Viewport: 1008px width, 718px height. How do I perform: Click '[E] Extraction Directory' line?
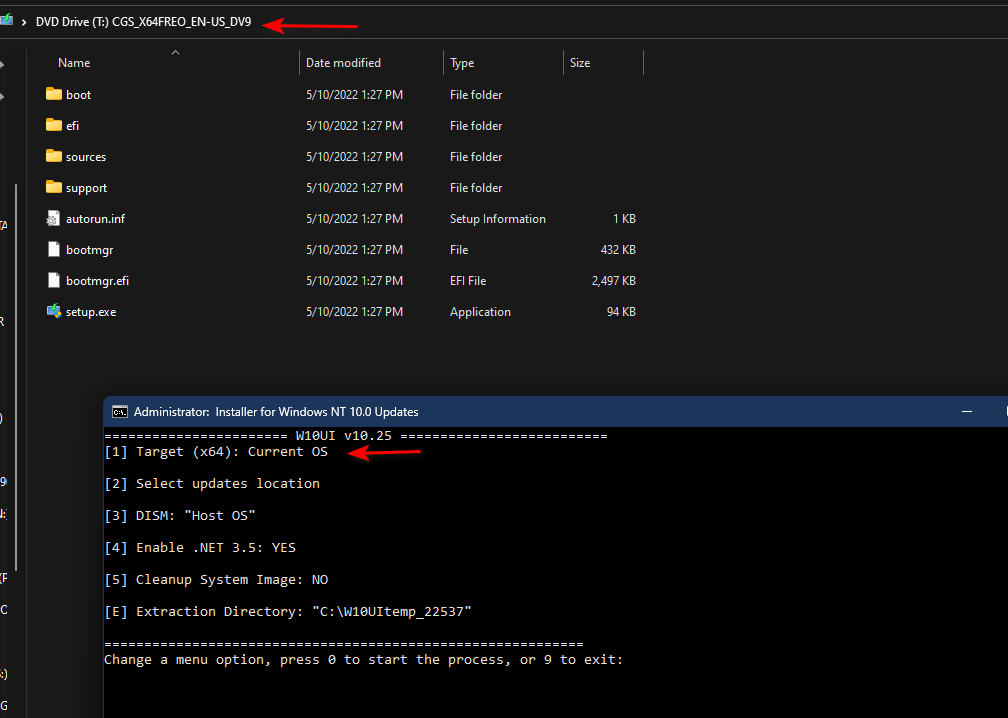coord(288,611)
